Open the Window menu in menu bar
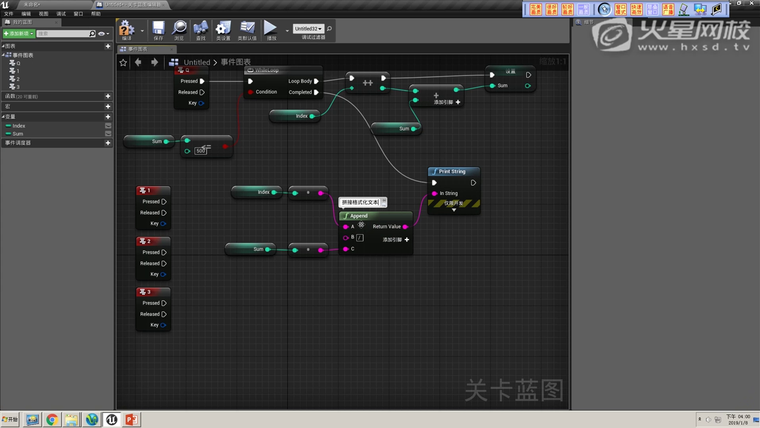Image resolution: width=760 pixels, height=428 pixels. coord(78,14)
